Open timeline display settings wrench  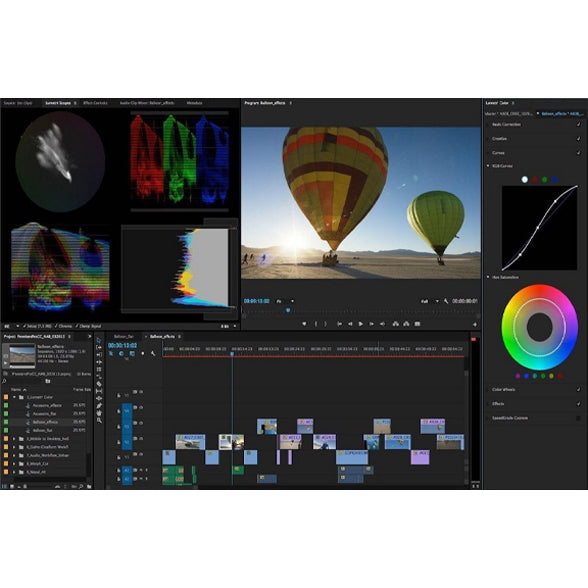153,354
